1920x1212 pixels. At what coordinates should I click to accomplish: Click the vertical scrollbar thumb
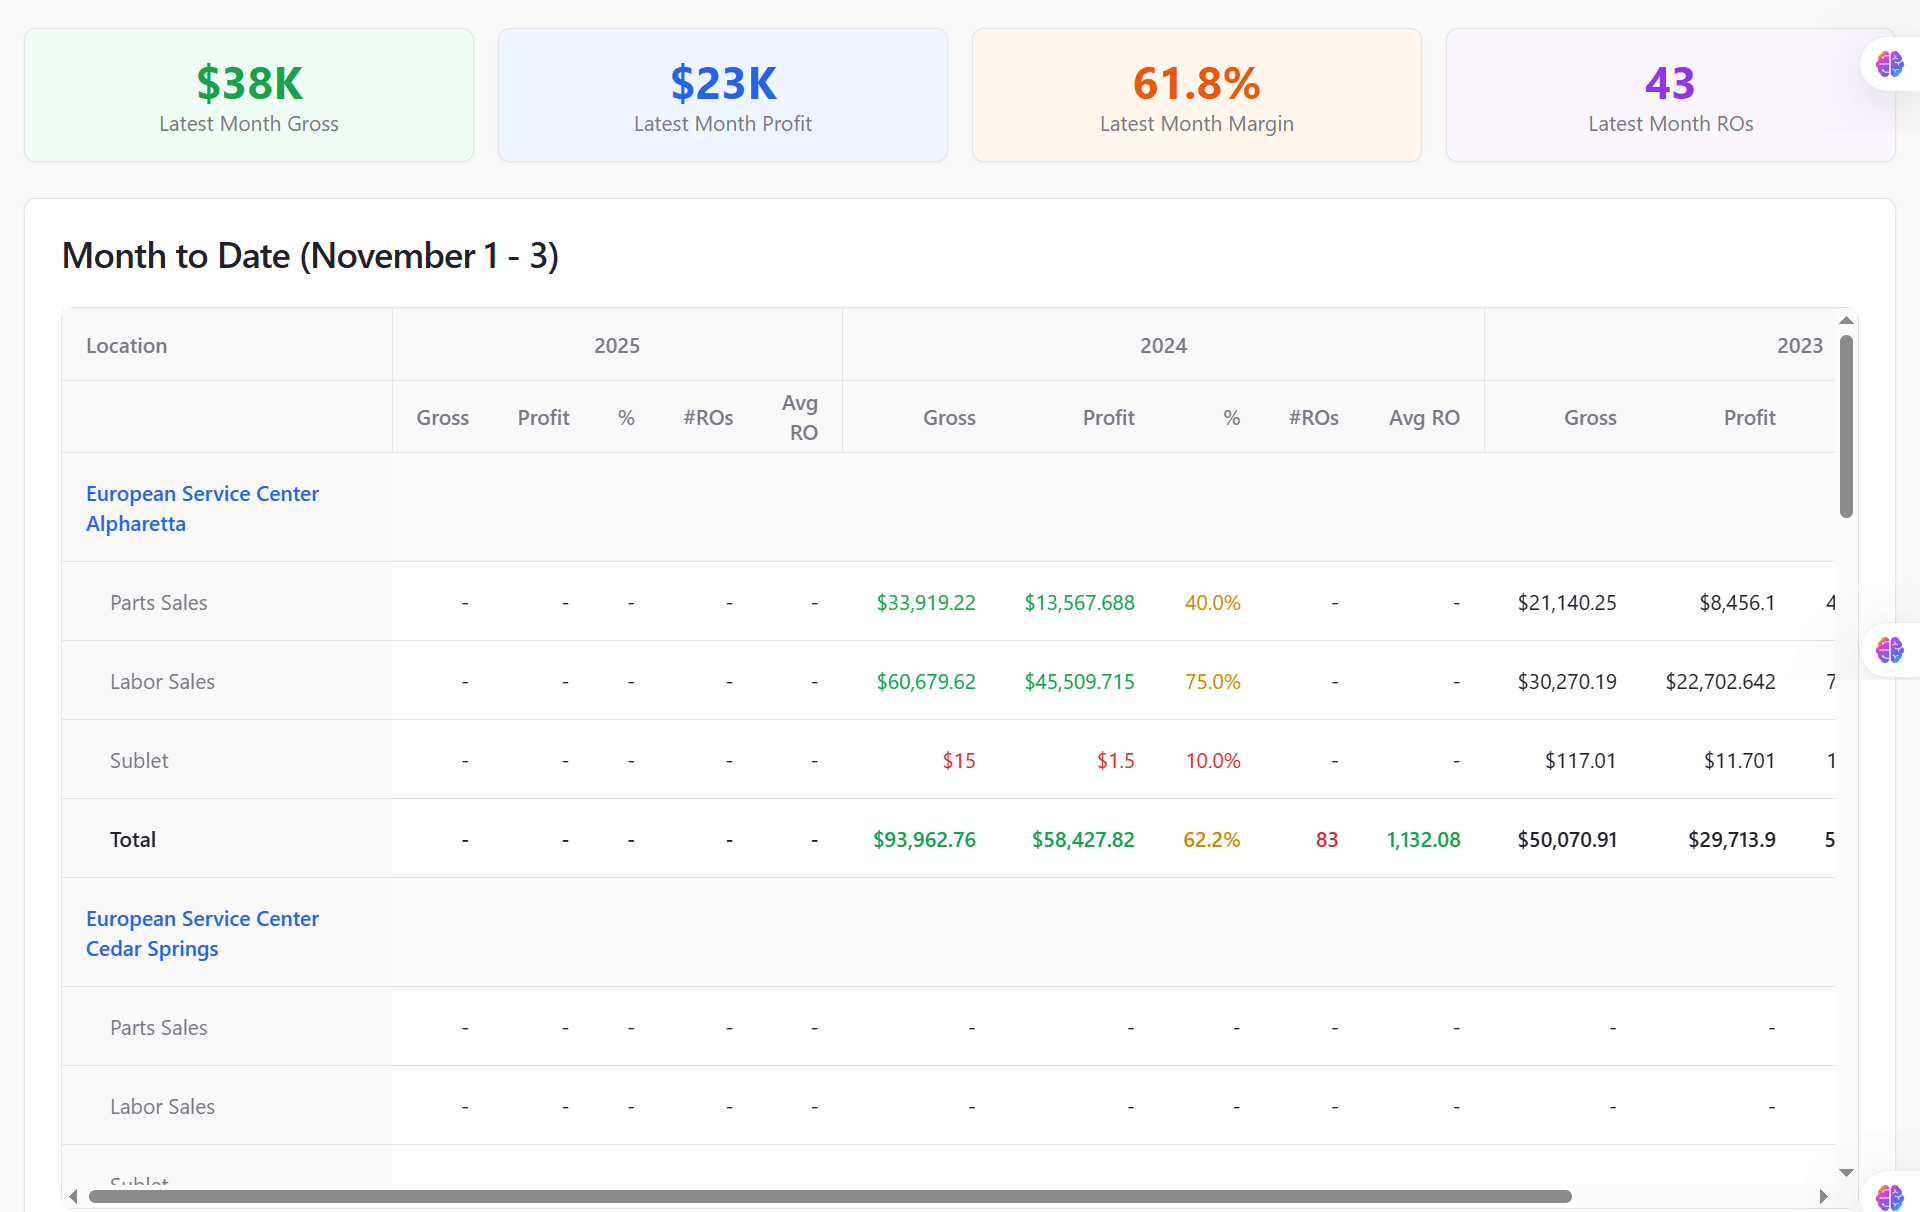[1846, 427]
